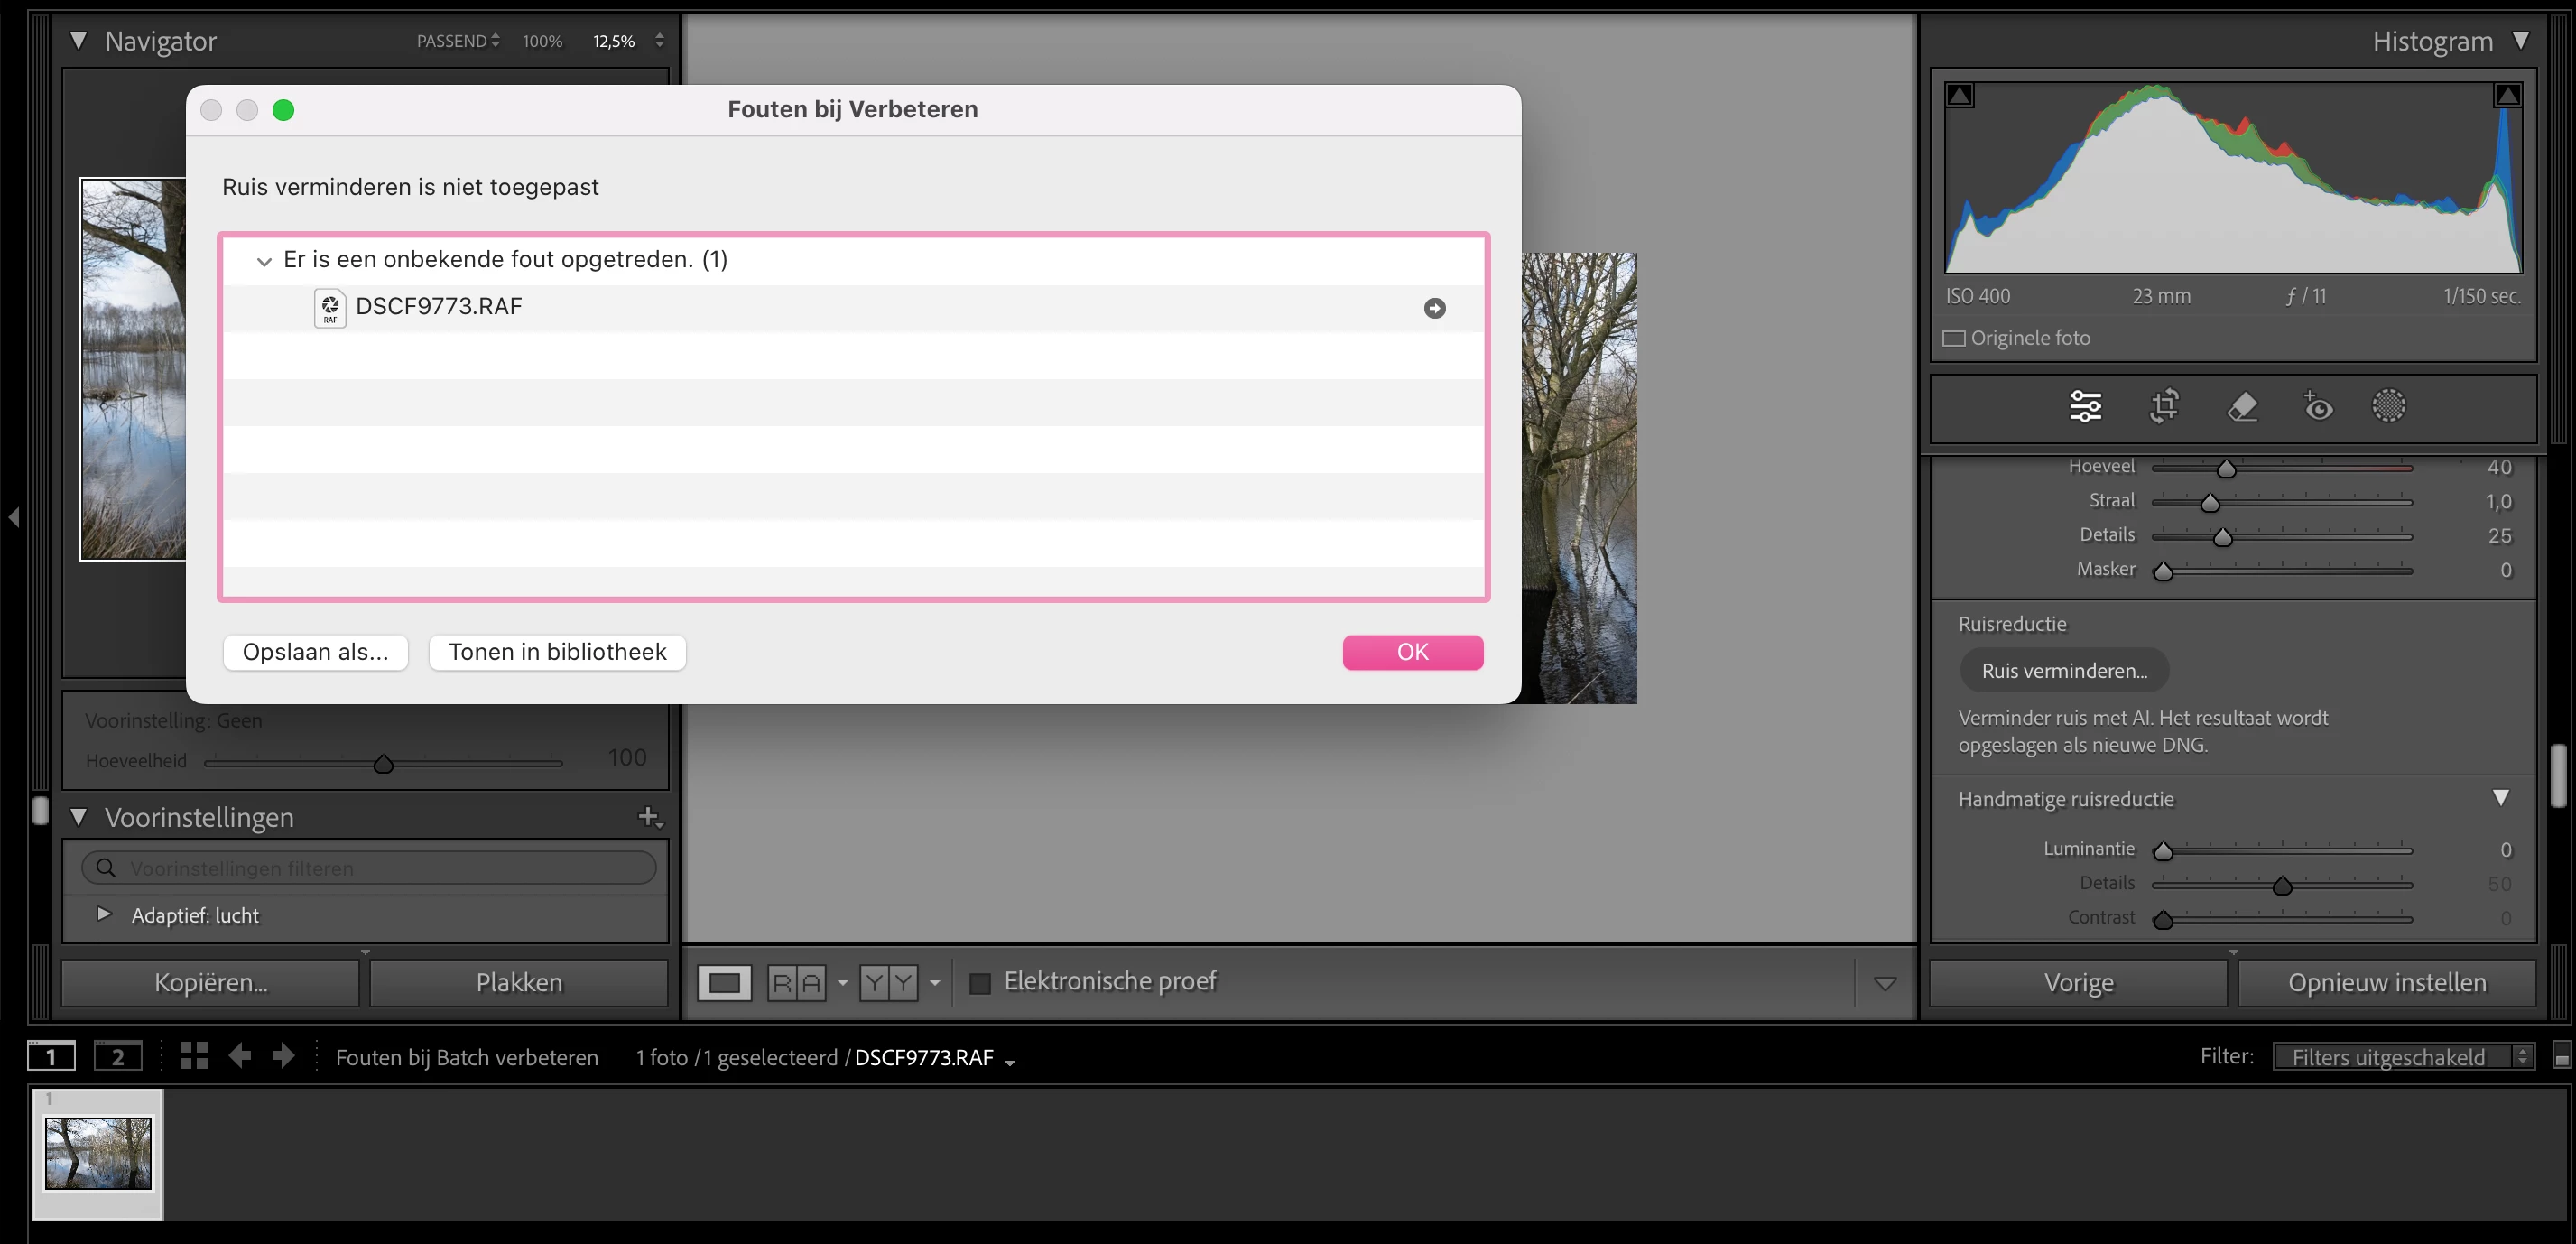Select the DSCF9773.RAF filmstrip thumbnail
The width and height of the screenshot is (2576, 1244).
coord(98,1153)
